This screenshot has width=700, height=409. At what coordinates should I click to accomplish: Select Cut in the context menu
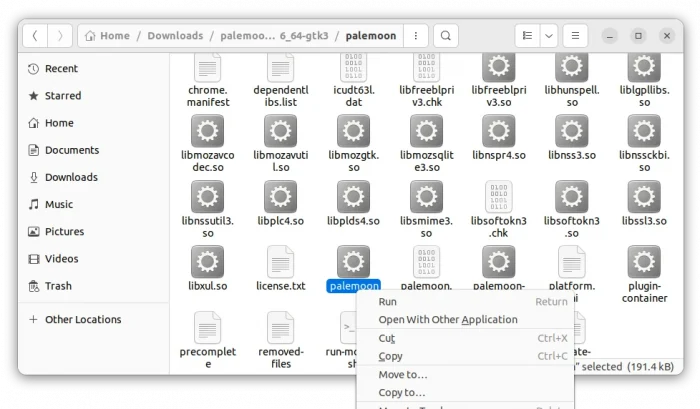point(387,338)
